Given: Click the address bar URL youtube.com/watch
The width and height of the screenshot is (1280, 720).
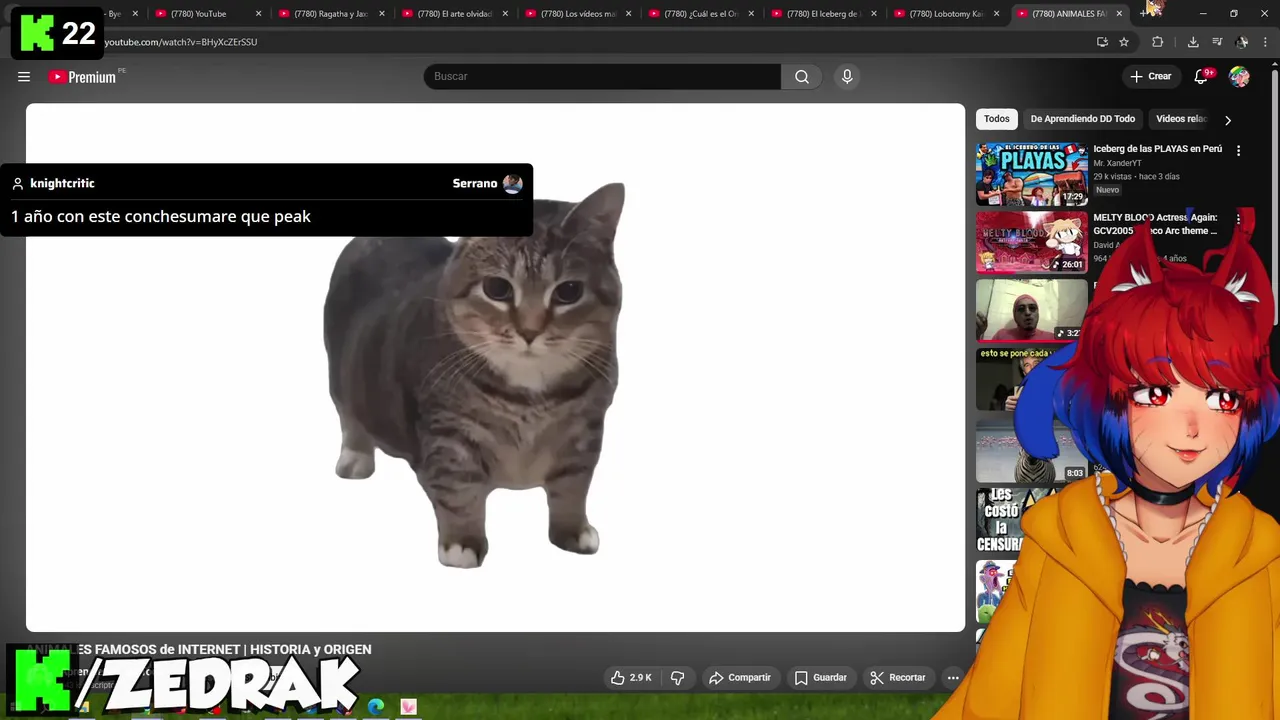Looking at the screenshot, I should point(181,42).
